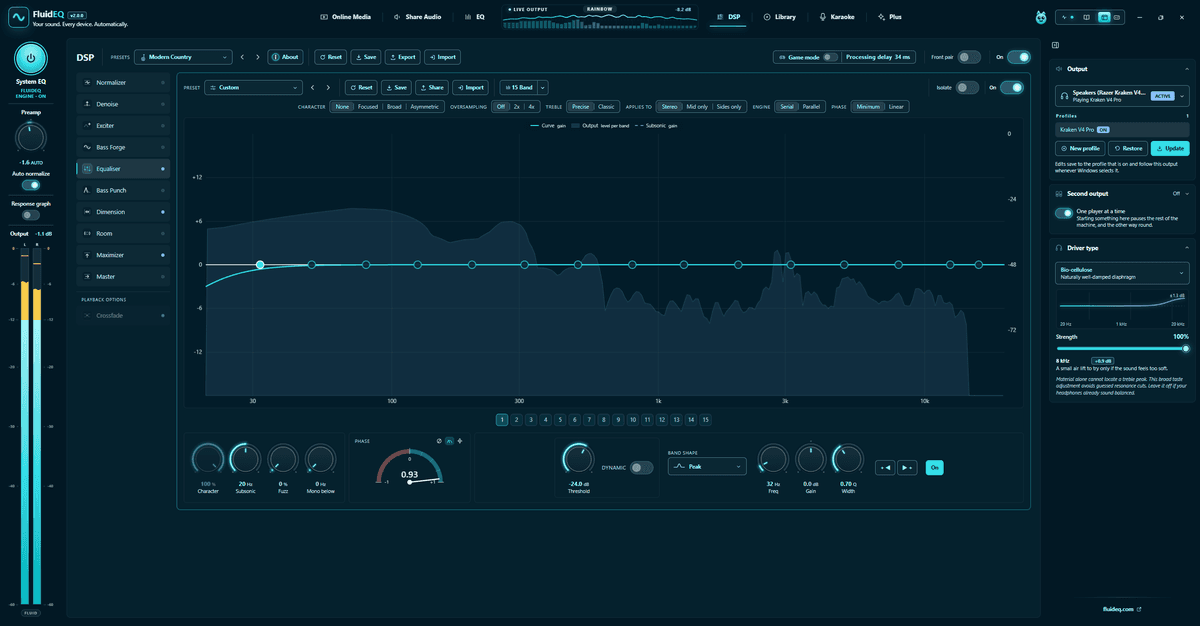Turn off Auto normalize switch
This screenshot has height=626, width=1200.
[x=31, y=185]
